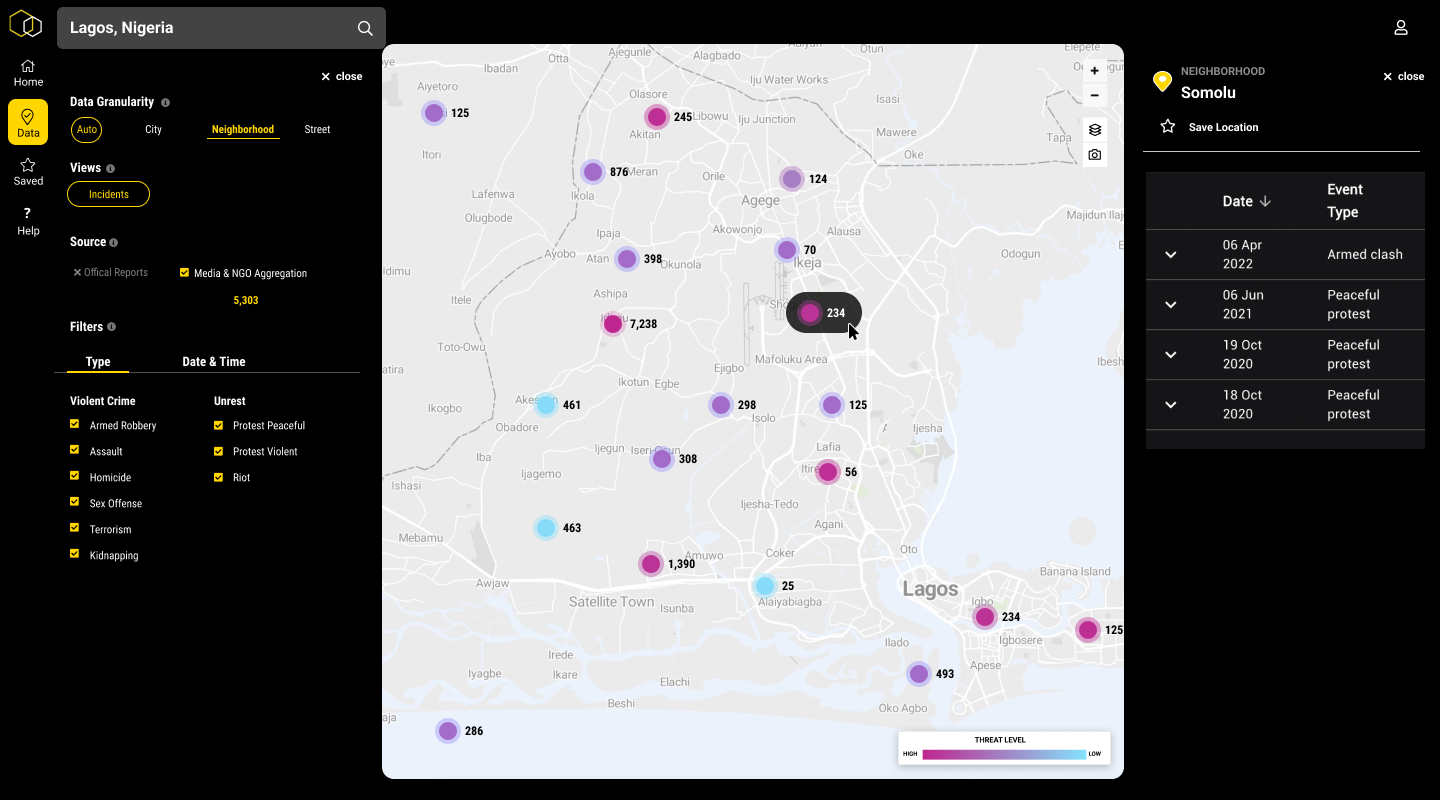Click the yellow location pin icon
The image size is (1440, 800).
point(1162,82)
